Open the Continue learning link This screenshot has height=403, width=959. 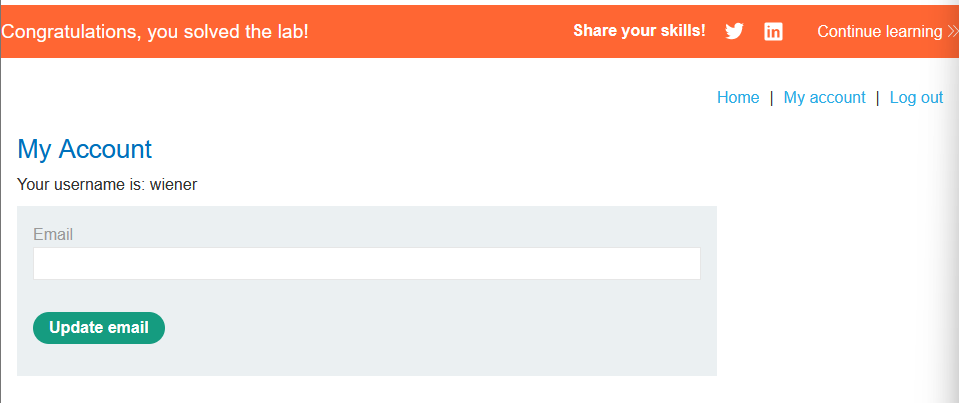click(x=879, y=31)
